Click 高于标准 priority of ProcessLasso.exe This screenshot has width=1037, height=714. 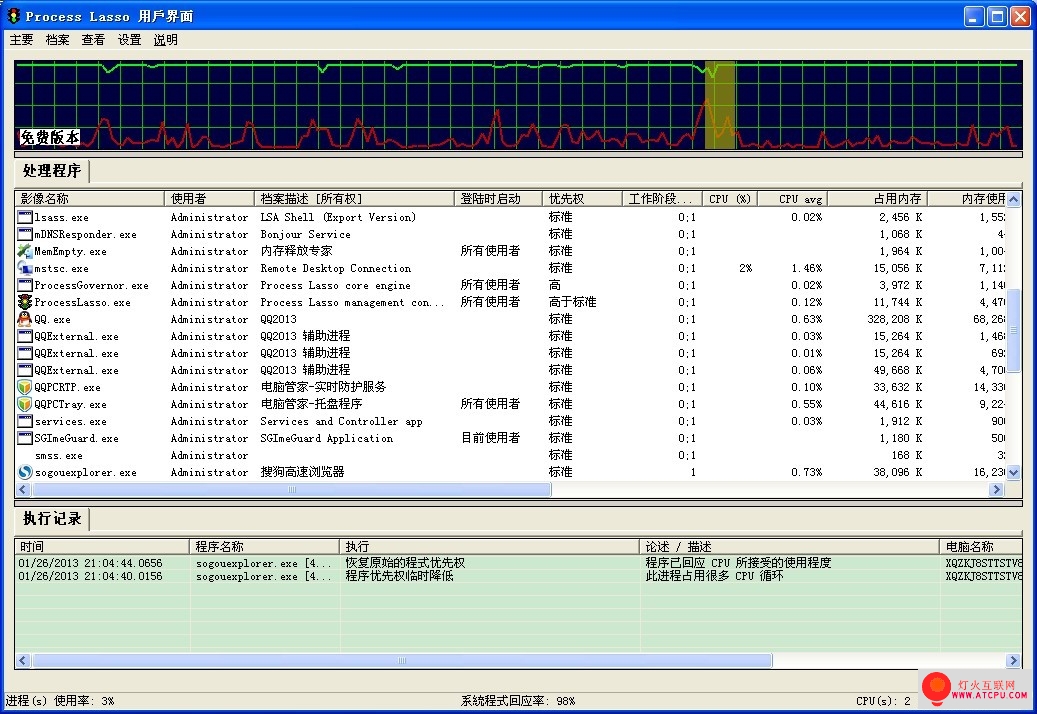pos(572,302)
